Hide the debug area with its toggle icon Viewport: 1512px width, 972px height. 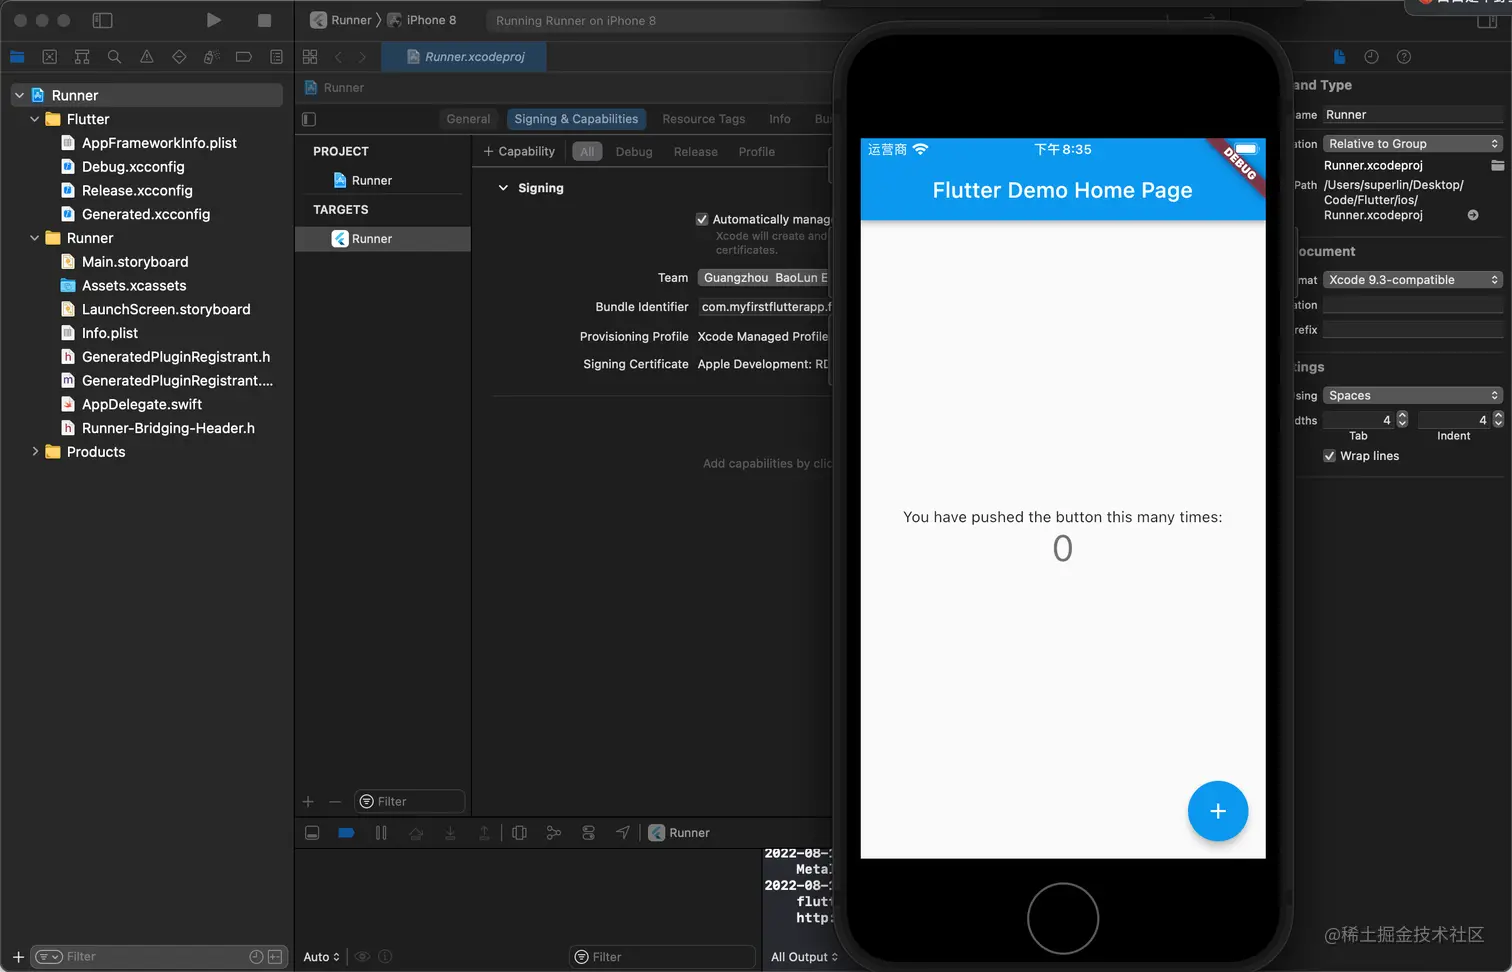point(312,833)
